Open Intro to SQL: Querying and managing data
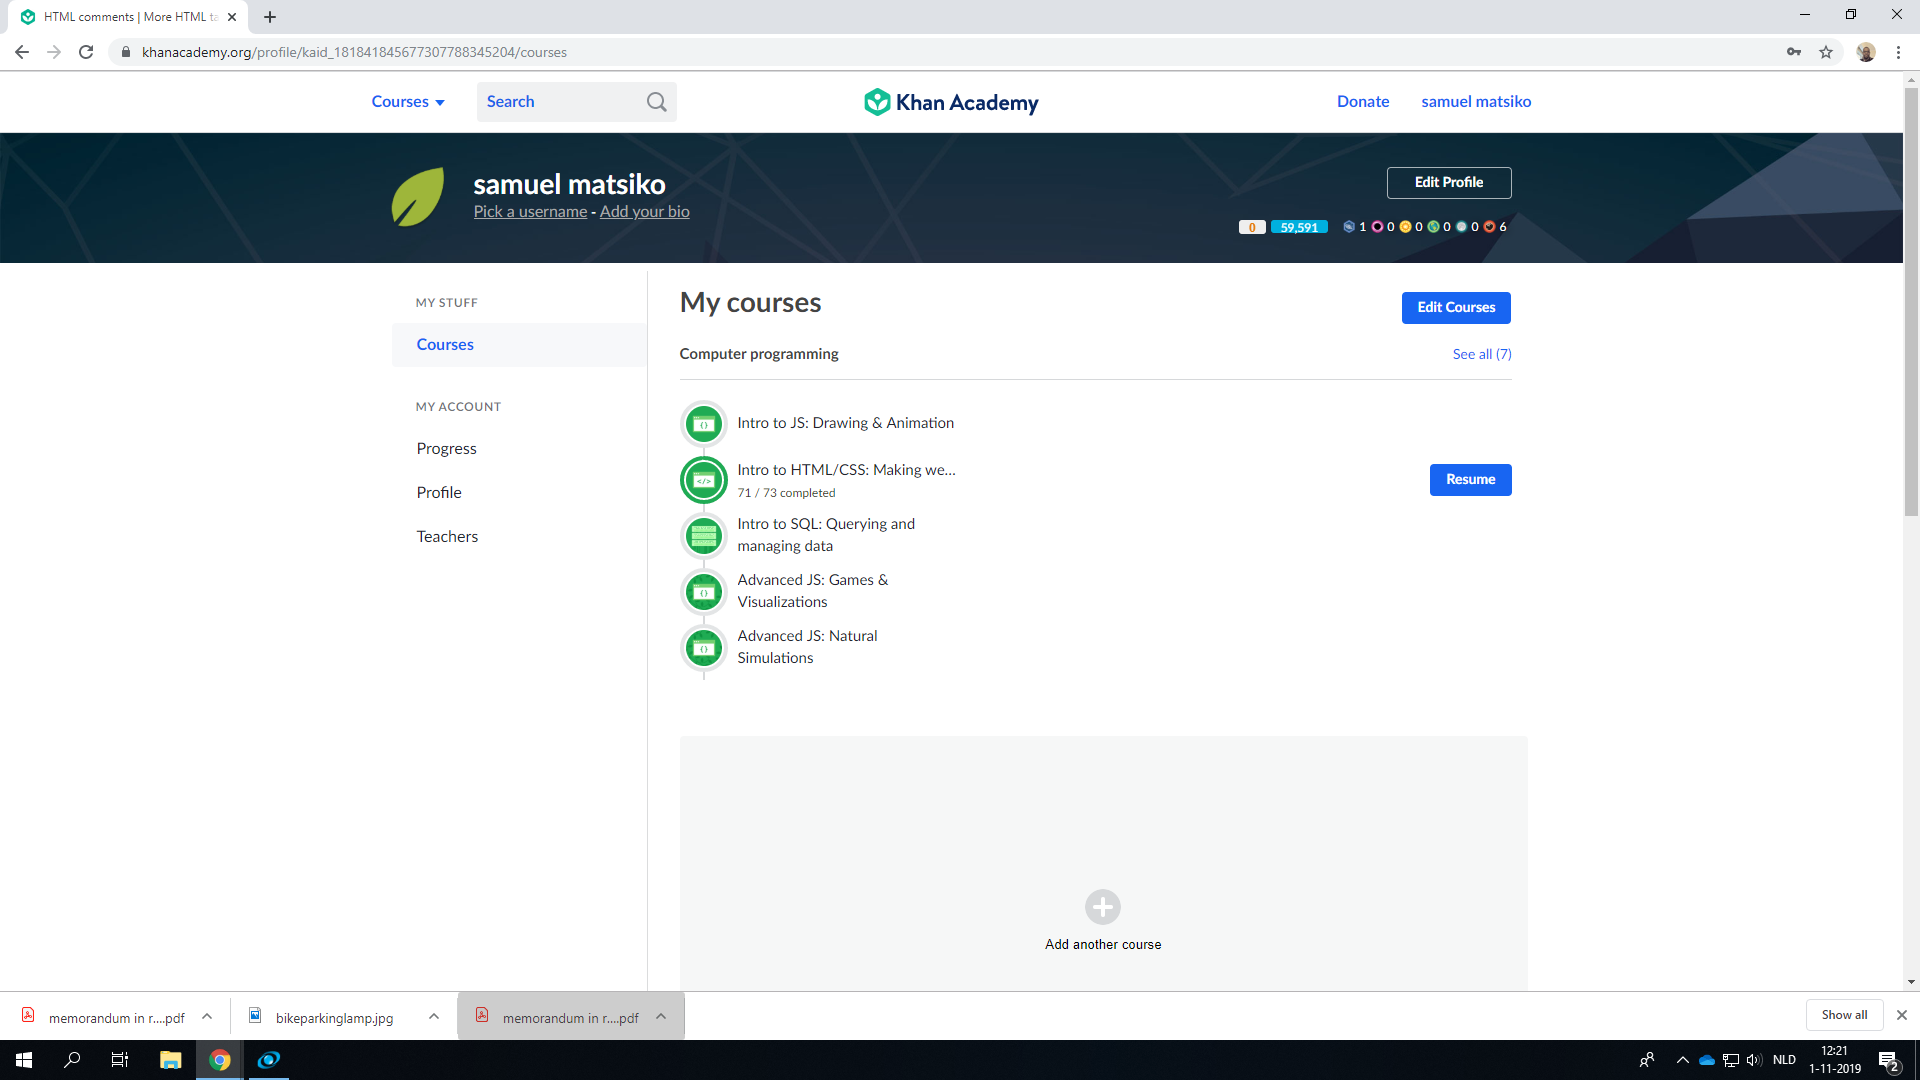Screen dimensions: 1920x1080 point(826,535)
